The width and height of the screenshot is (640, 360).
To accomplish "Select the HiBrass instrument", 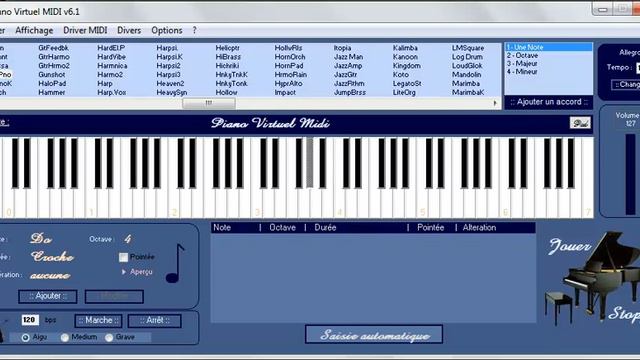I will [x=228, y=57].
